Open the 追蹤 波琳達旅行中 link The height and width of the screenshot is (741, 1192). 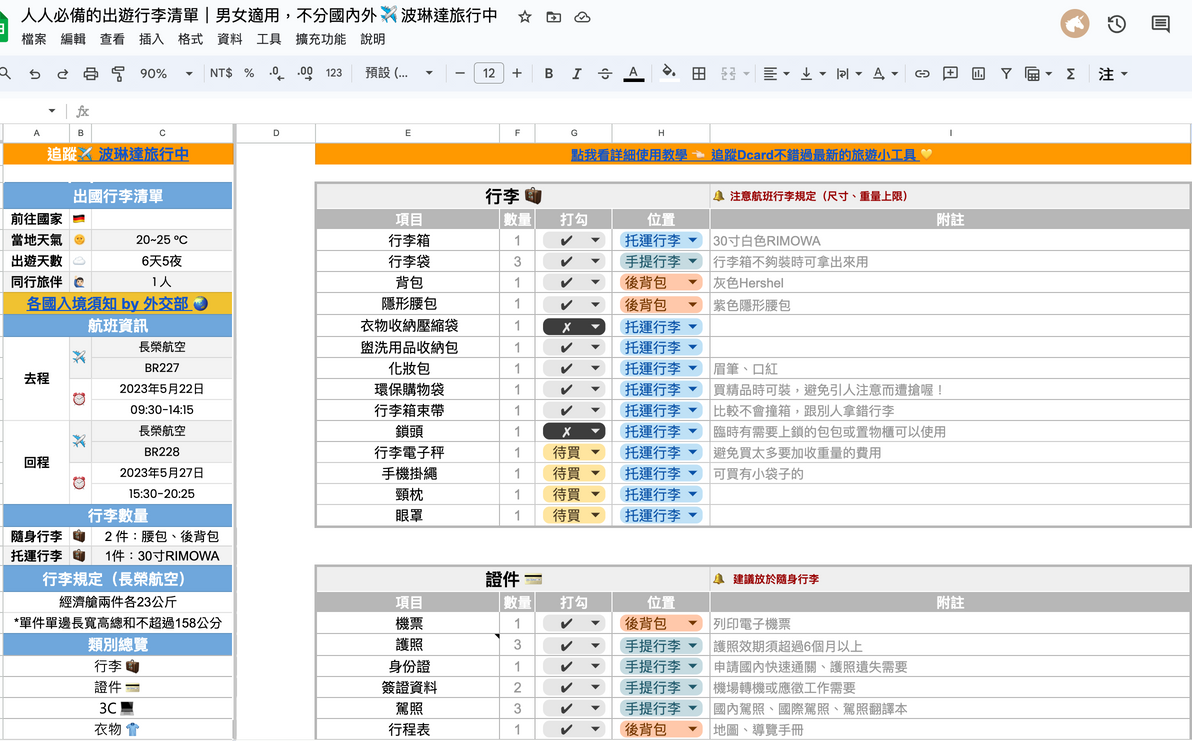(118, 154)
